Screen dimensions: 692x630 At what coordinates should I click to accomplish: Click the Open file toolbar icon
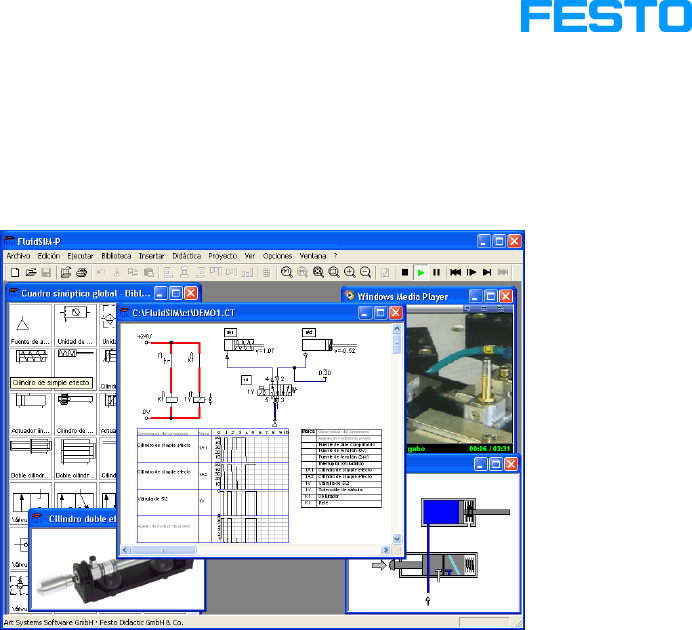30,272
